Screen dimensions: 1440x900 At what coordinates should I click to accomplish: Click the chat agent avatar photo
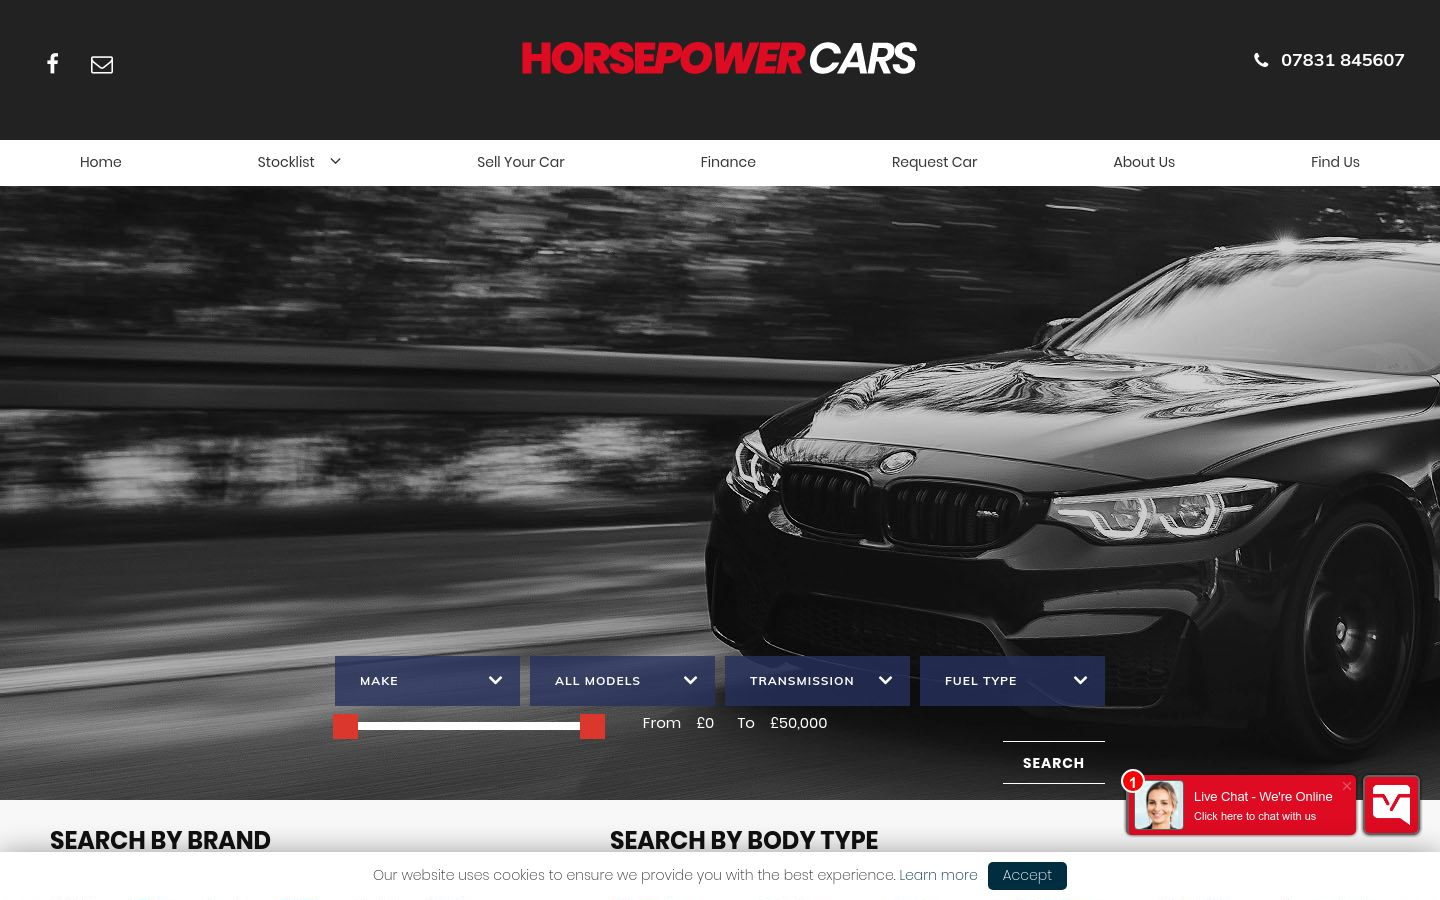coord(1159,805)
